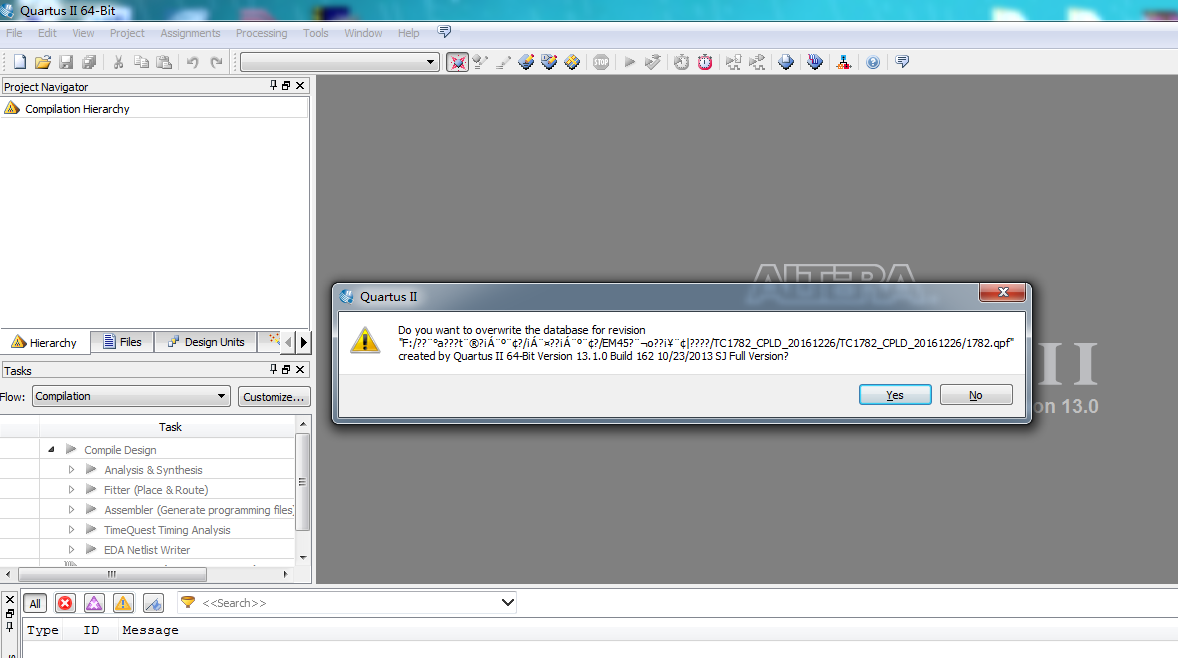Close the Quartus II overwrite dialog
The image size is (1178, 658).
click(1002, 292)
